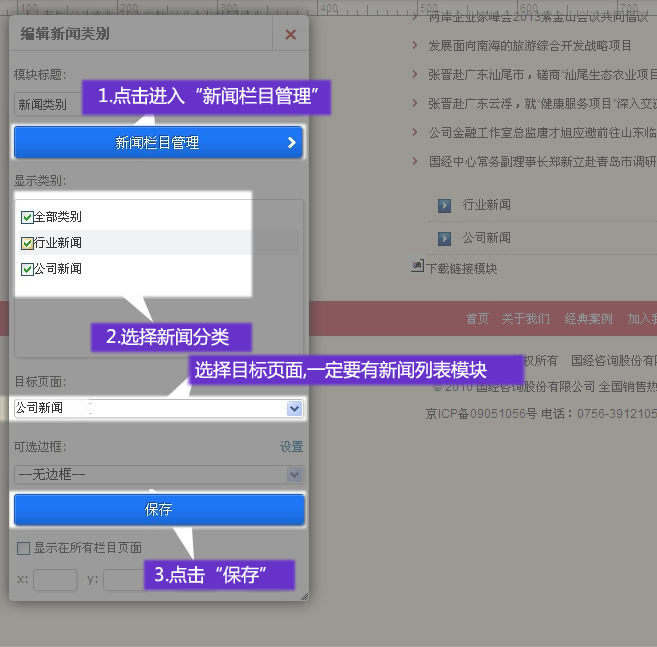Click the arrow icon beside 公司新闻
Image resolution: width=657 pixels, height=647 pixels.
coord(444,238)
